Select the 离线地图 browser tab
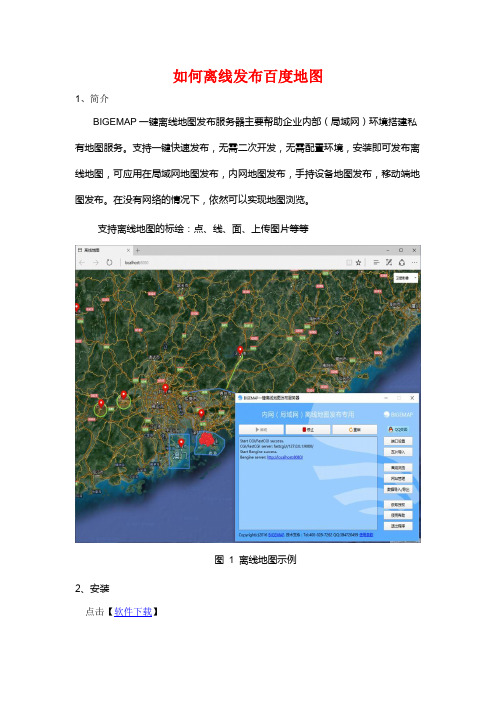The image size is (496, 702). point(103,250)
